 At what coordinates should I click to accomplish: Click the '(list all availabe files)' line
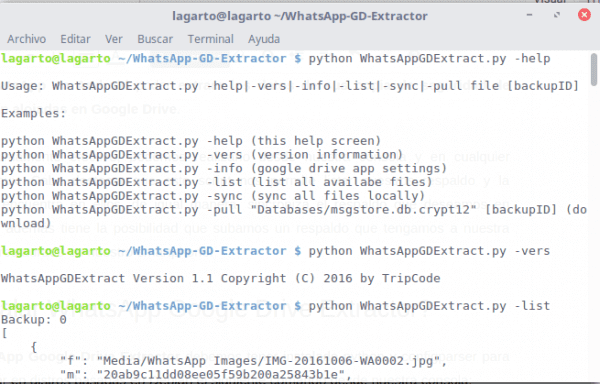pos(217,182)
